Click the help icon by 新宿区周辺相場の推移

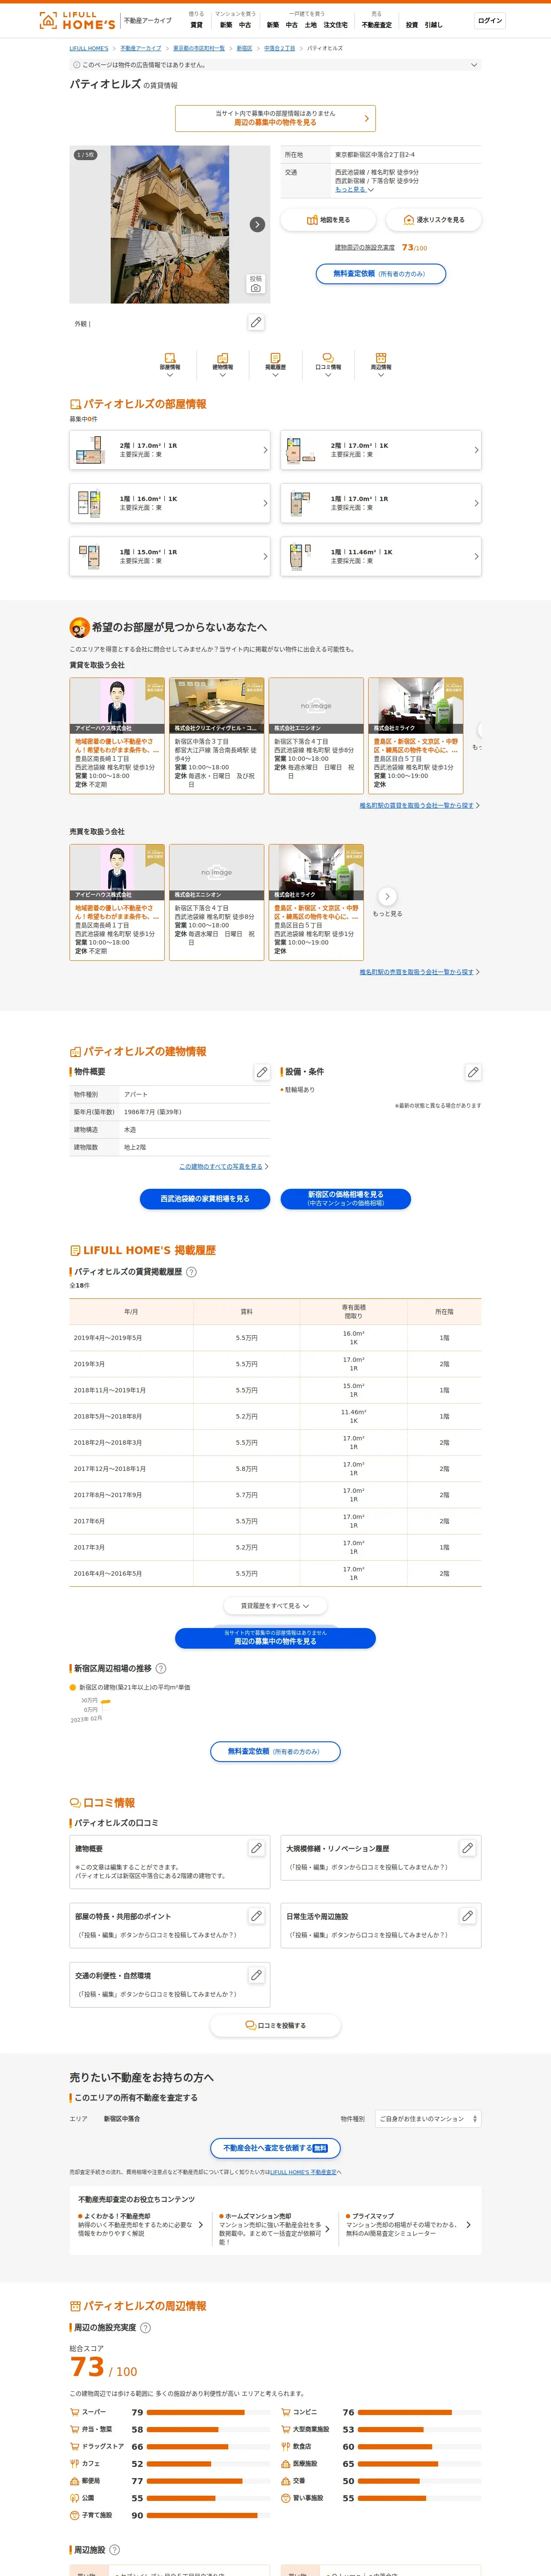click(161, 1668)
